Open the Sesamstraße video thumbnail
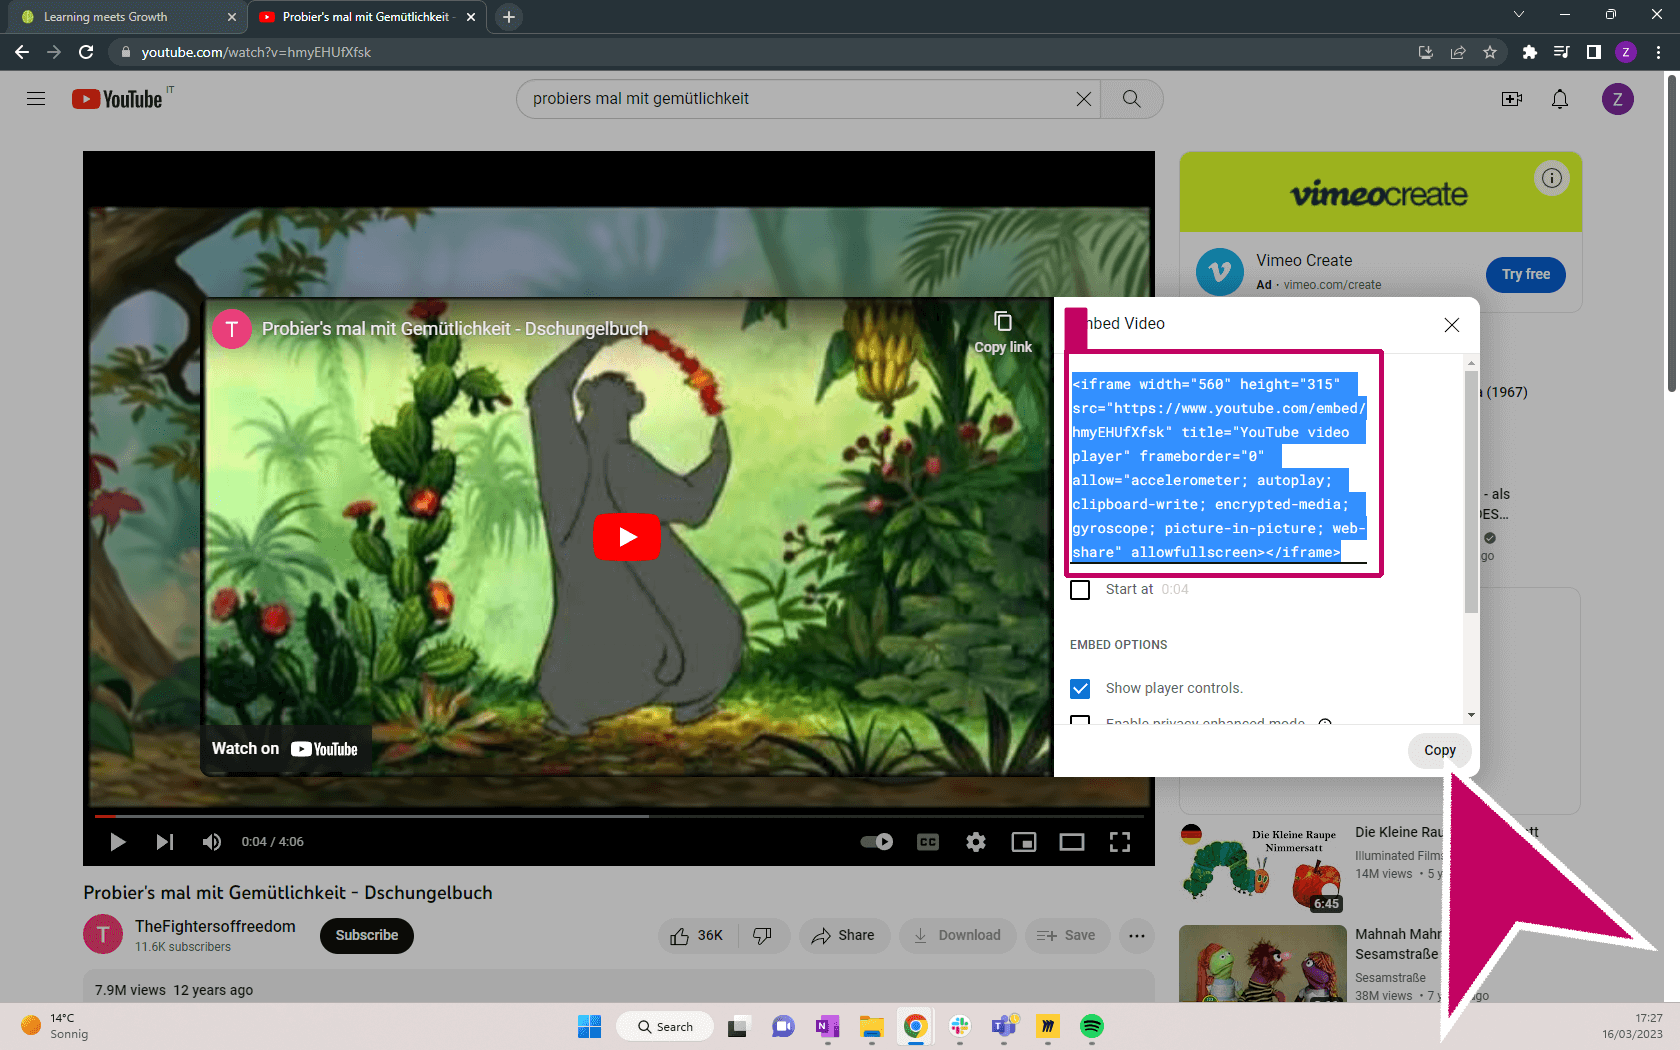The width and height of the screenshot is (1680, 1050). tap(1263, 964)
